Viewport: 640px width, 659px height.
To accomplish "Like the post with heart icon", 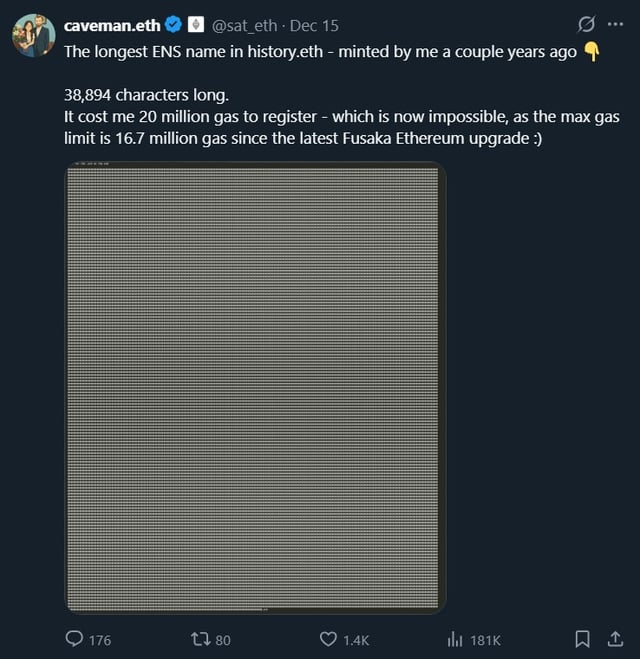I will click(329, 639).
